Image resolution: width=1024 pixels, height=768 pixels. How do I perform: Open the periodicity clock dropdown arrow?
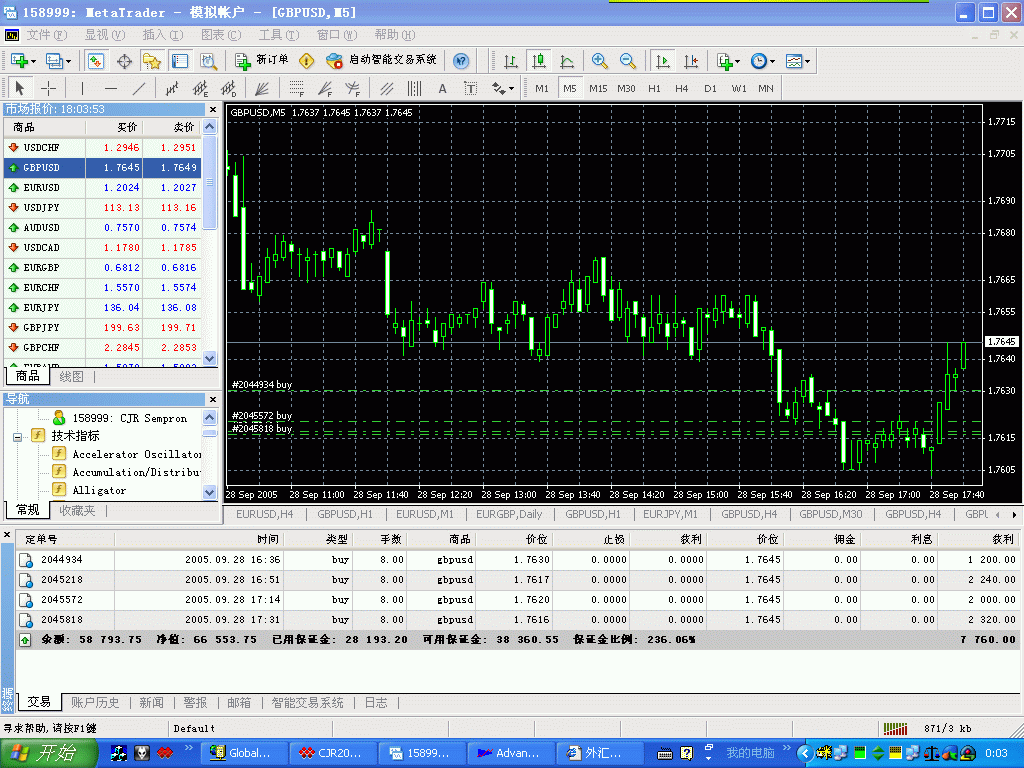pos(773,61)
